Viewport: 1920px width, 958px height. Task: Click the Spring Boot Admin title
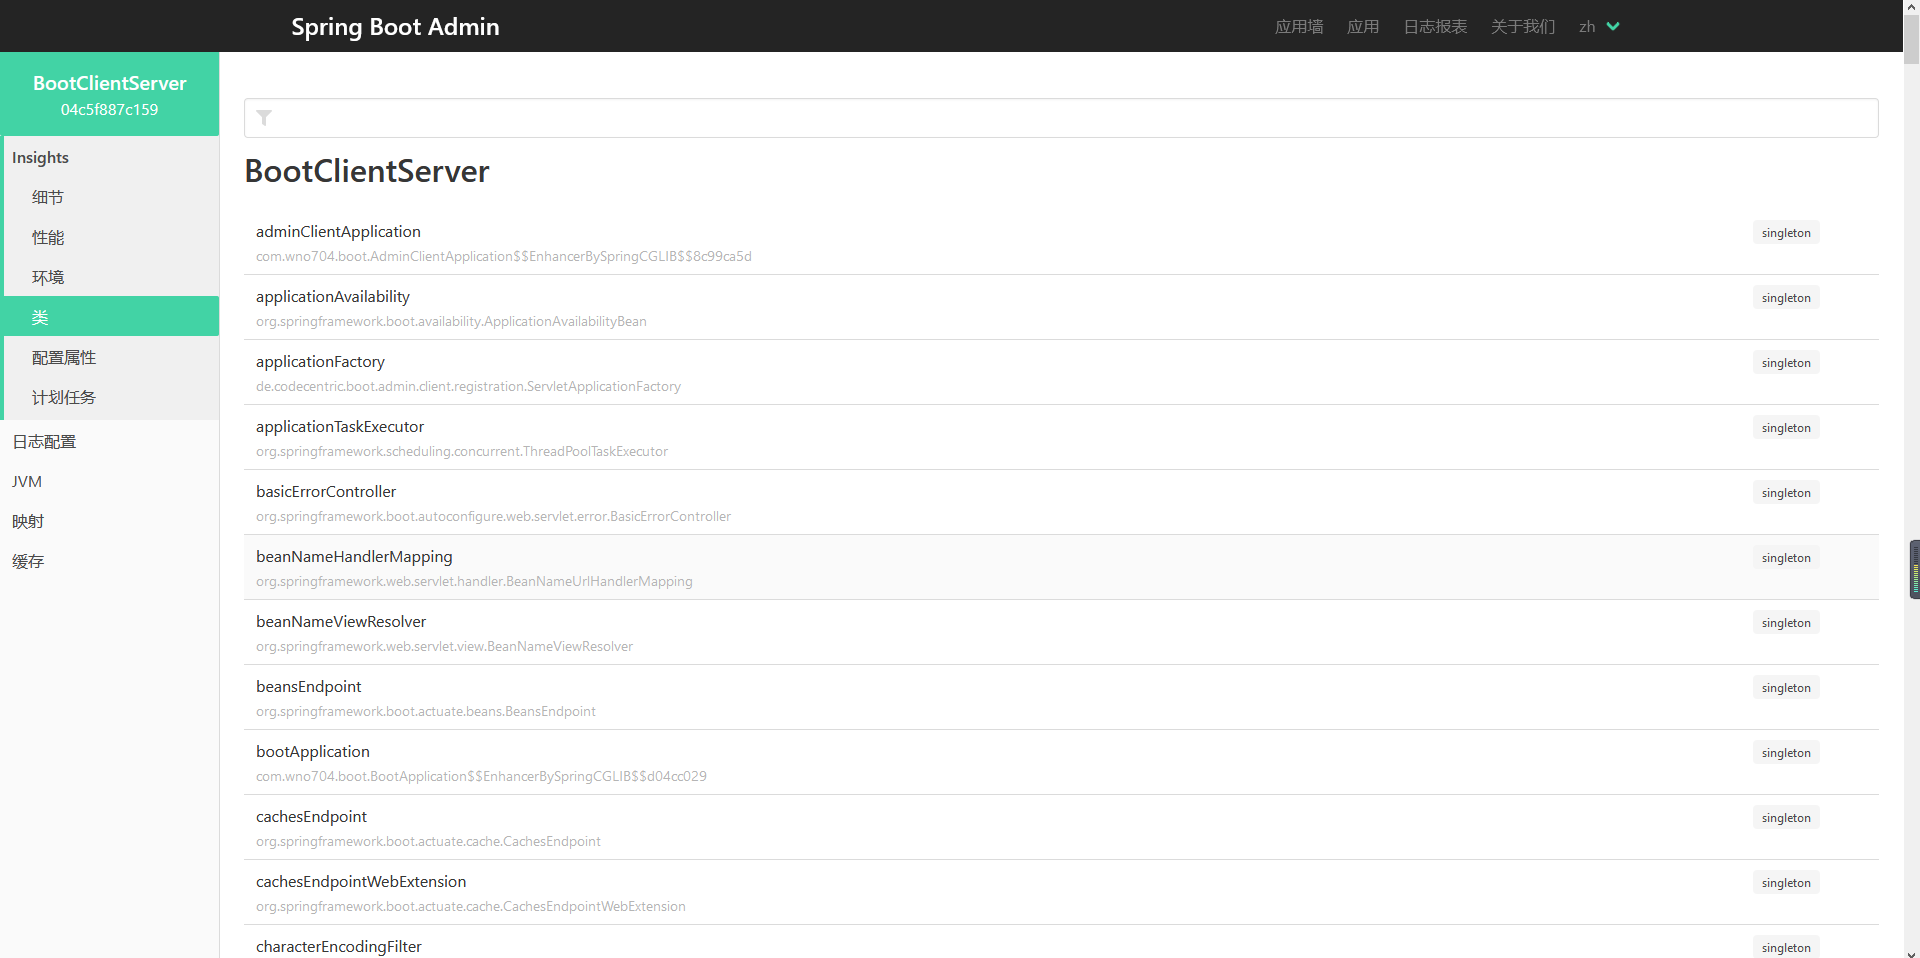click(x=395, y=27)
